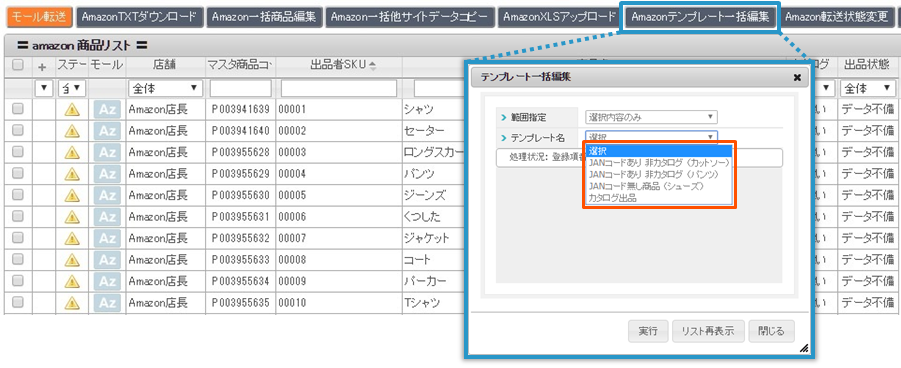Check the row checkbox for SKU 00006
901x368 pixels.
[x=18, y=216]
